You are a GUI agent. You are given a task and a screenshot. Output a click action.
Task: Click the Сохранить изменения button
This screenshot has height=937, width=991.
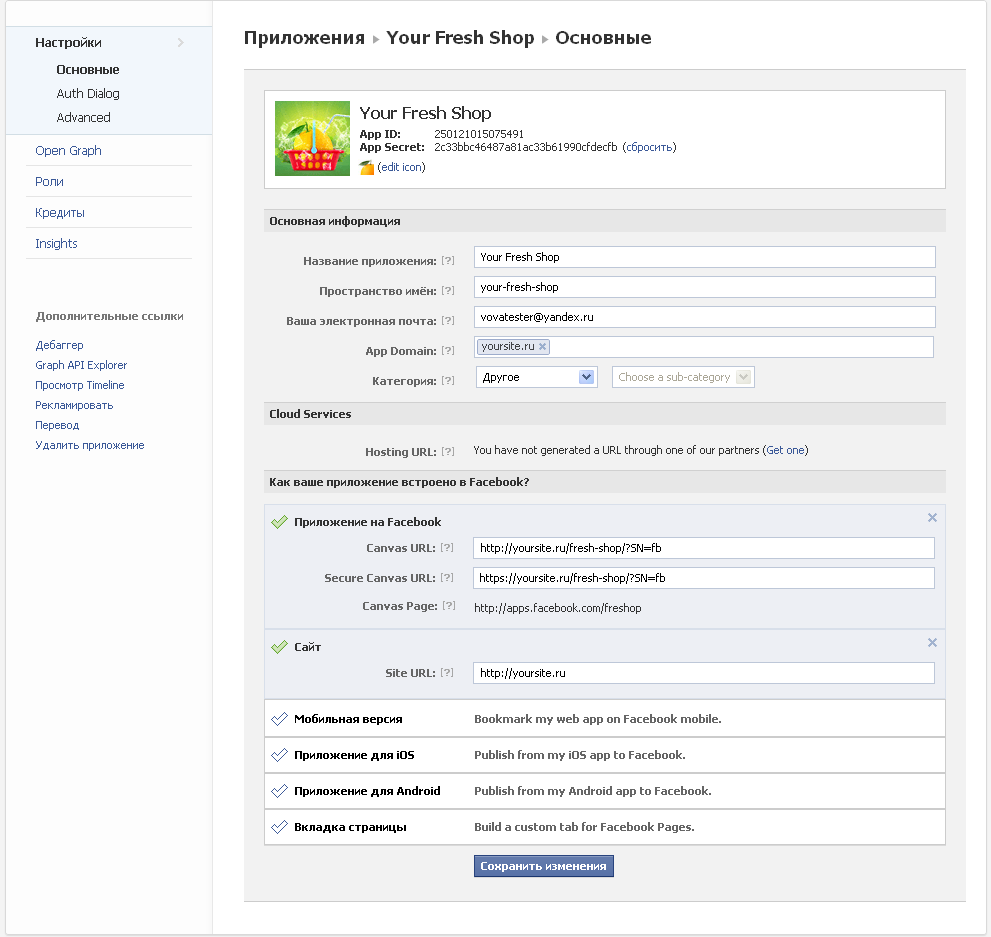[543, 866]
